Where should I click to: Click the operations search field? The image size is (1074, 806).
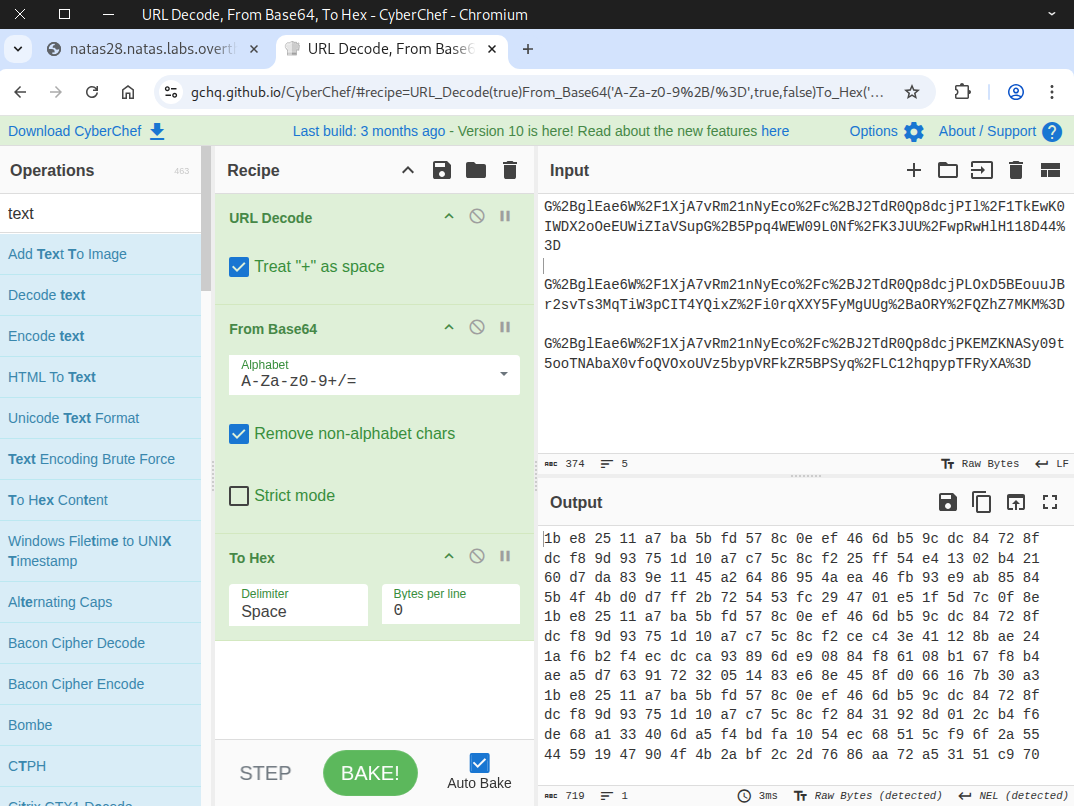pyautogui.click(x=100, y=213)
